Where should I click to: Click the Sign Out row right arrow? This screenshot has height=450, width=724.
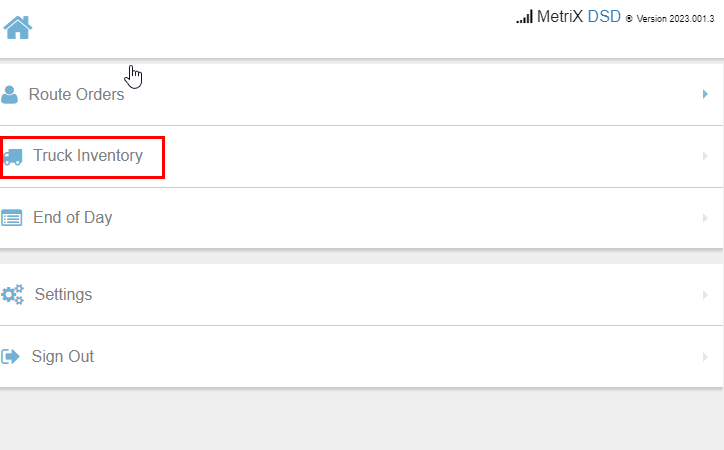(705, 357)
